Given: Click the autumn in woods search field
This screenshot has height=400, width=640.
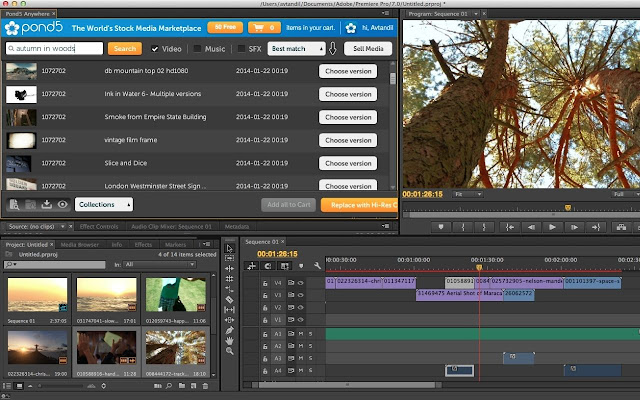Looking at the screenshot, I should tap(54, 48).
